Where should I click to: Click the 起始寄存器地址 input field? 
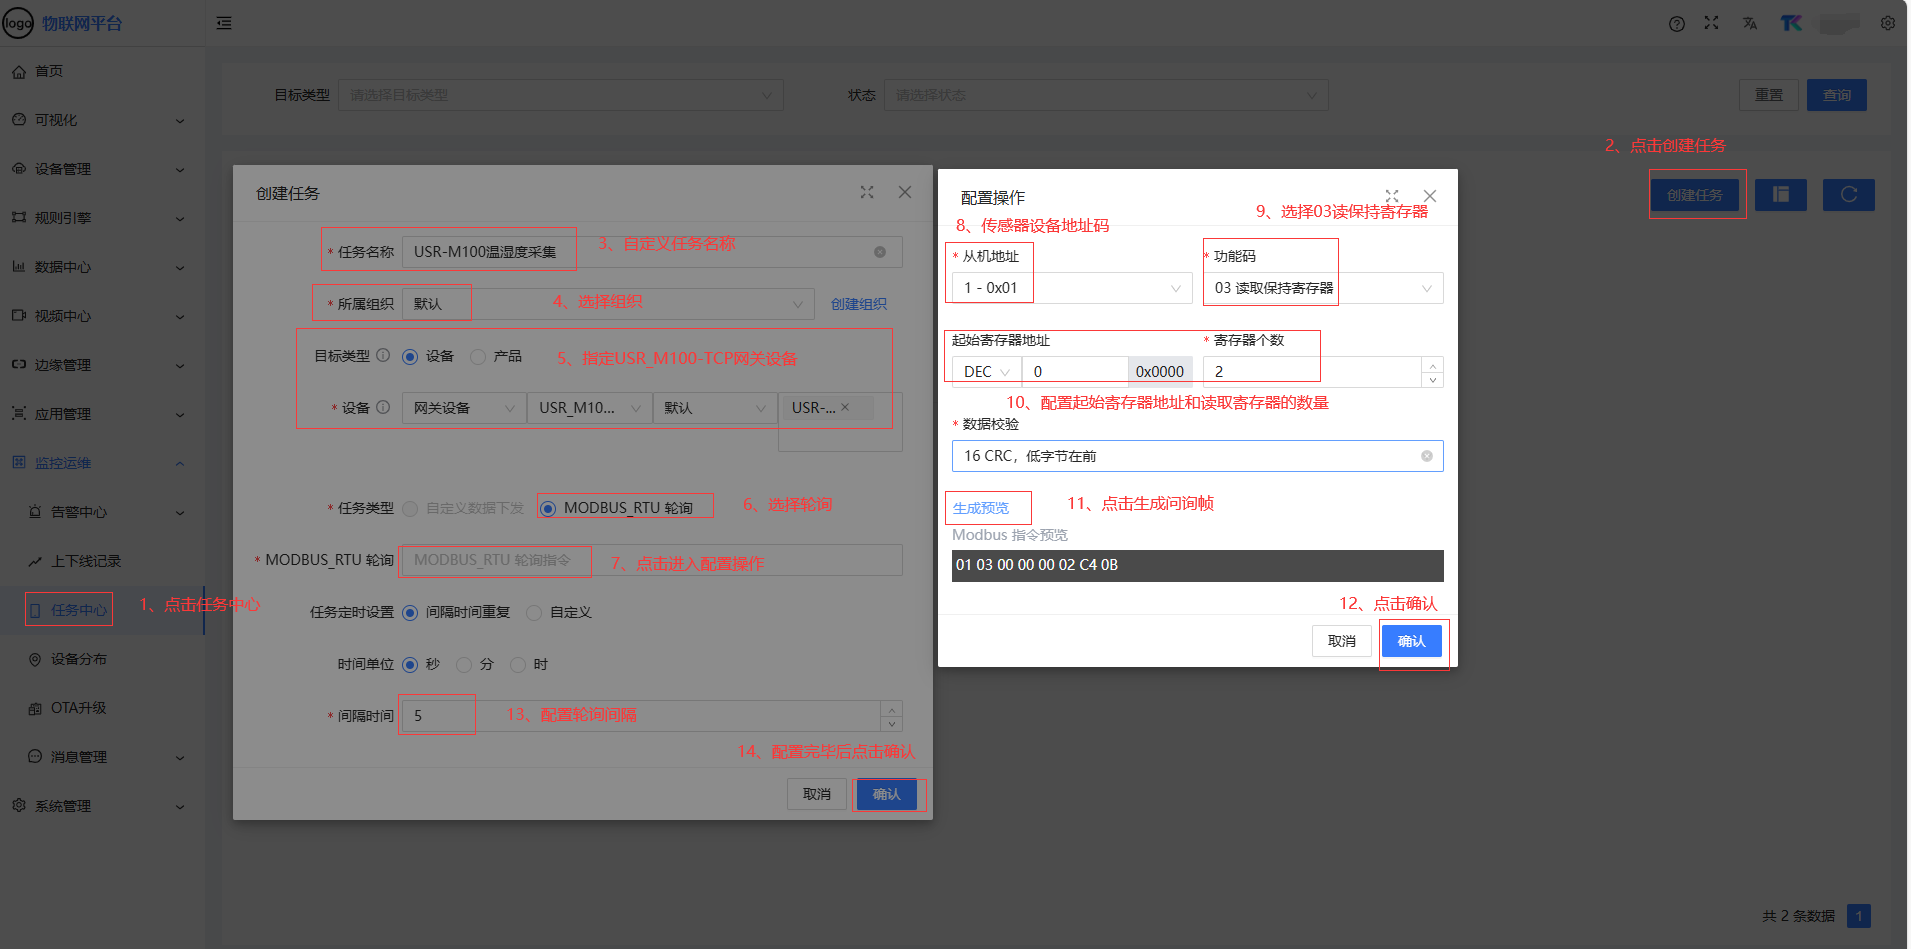[x=1075, y=372]
